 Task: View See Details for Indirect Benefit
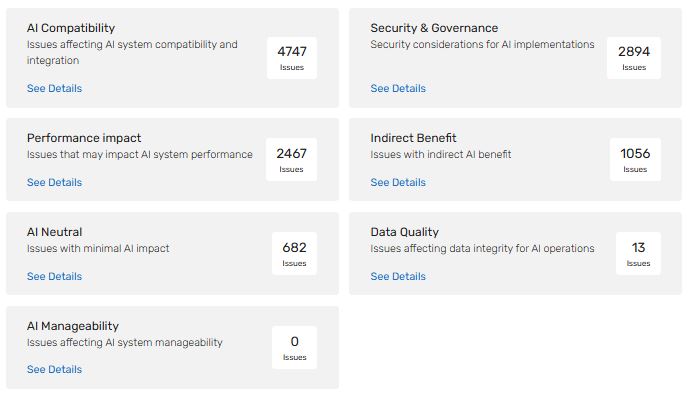(x=398, y=183)
